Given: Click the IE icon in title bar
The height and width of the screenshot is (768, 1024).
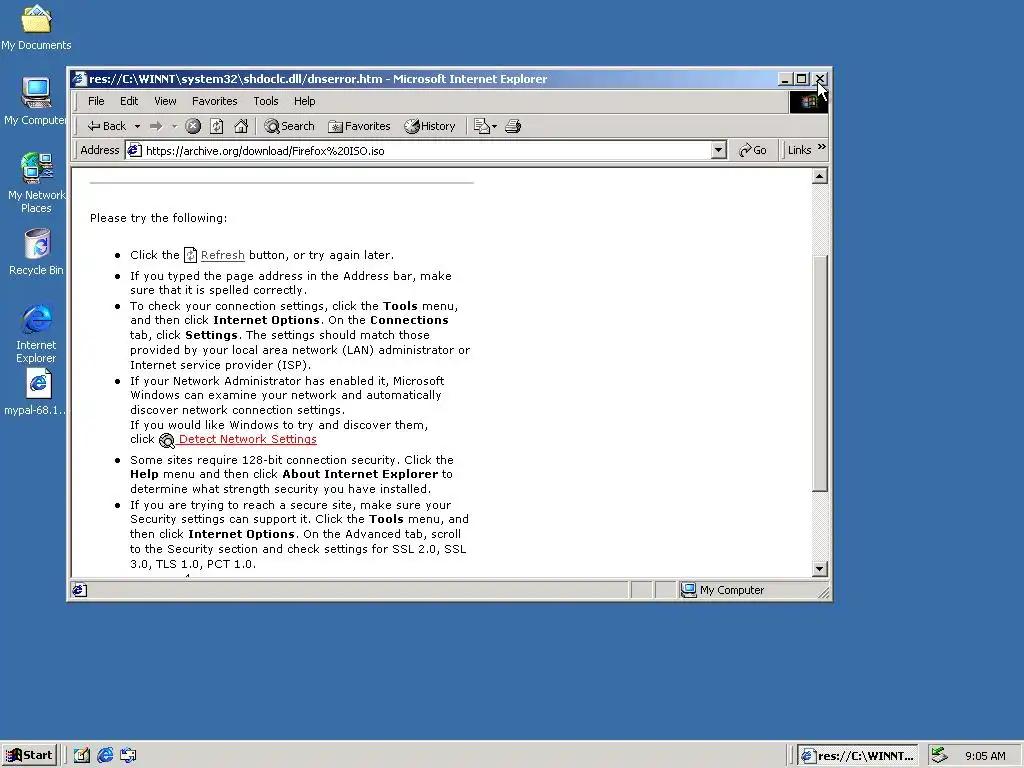Looking at the screenshot, I should tap(79, 79).
